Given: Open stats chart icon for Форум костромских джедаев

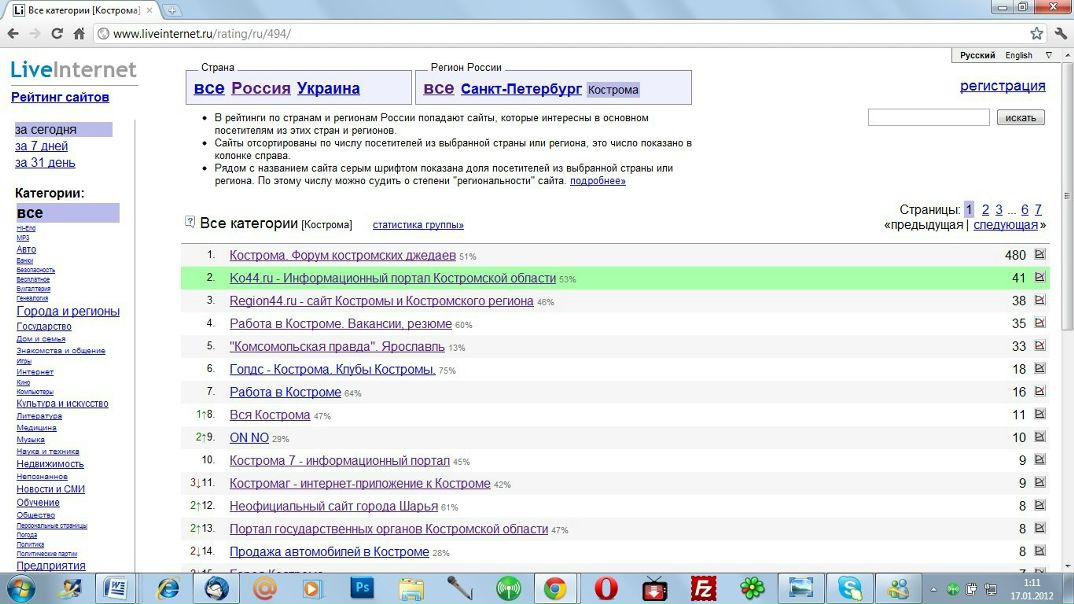Looking at the screenshot, I should (x=1040, y=255).
